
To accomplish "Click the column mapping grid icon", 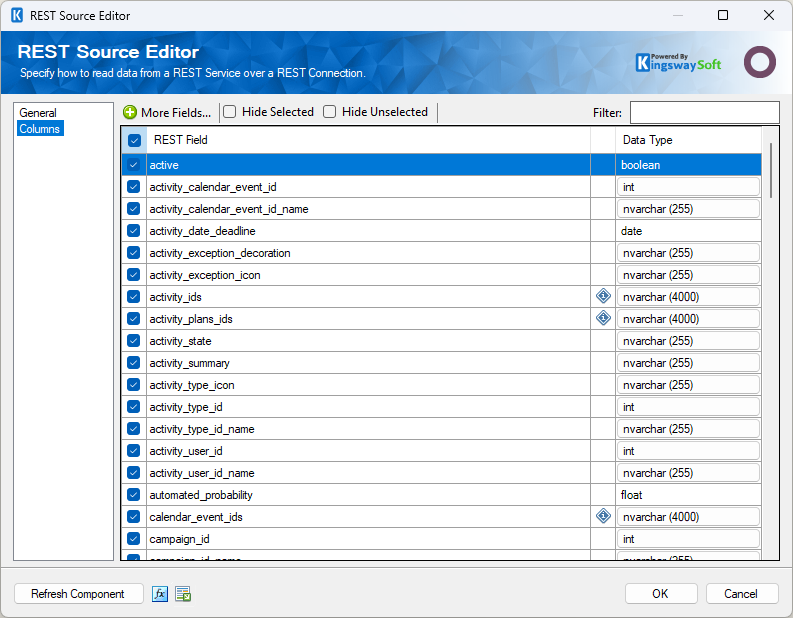I will pos(183,594).
